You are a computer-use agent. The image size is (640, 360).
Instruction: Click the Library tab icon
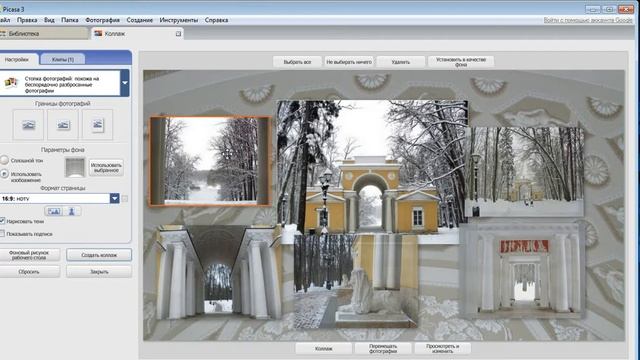click(x=3, y=34)
